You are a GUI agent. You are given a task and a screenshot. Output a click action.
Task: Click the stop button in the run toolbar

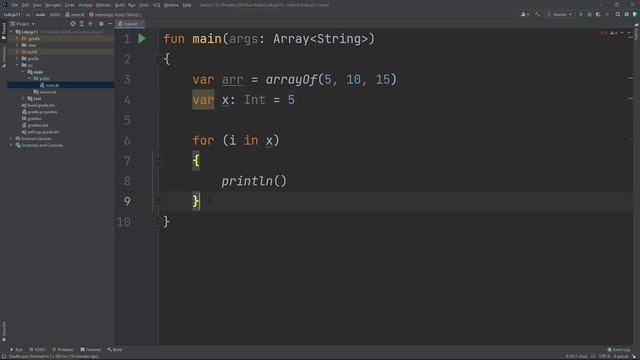click(x=607, y=14)
